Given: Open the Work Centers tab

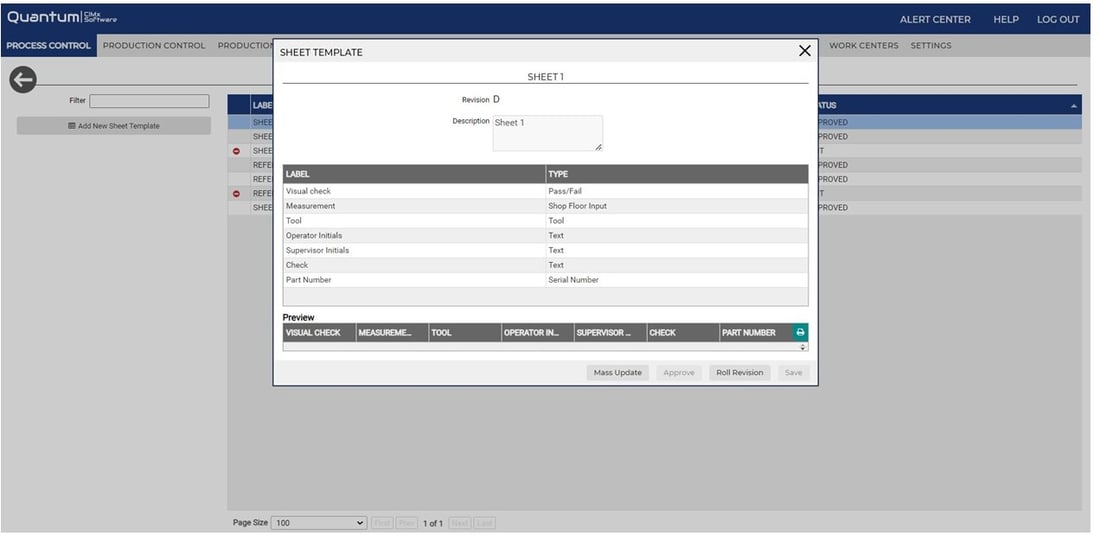Looking at the screenshot, I should click(863, 45).
